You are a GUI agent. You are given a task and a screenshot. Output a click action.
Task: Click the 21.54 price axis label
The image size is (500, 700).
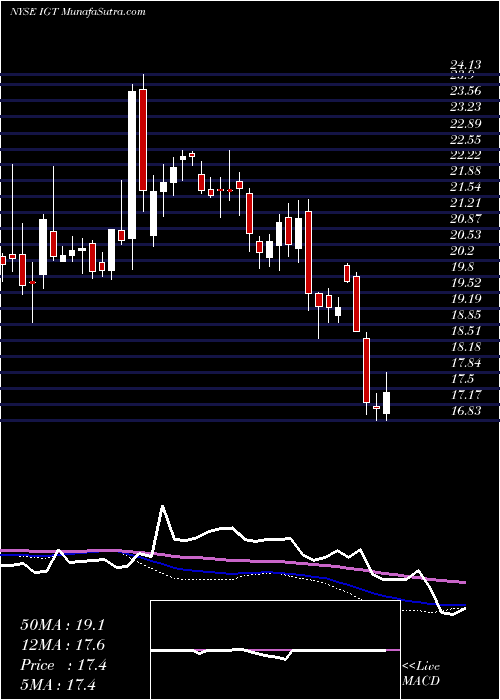tap(466, 187)
